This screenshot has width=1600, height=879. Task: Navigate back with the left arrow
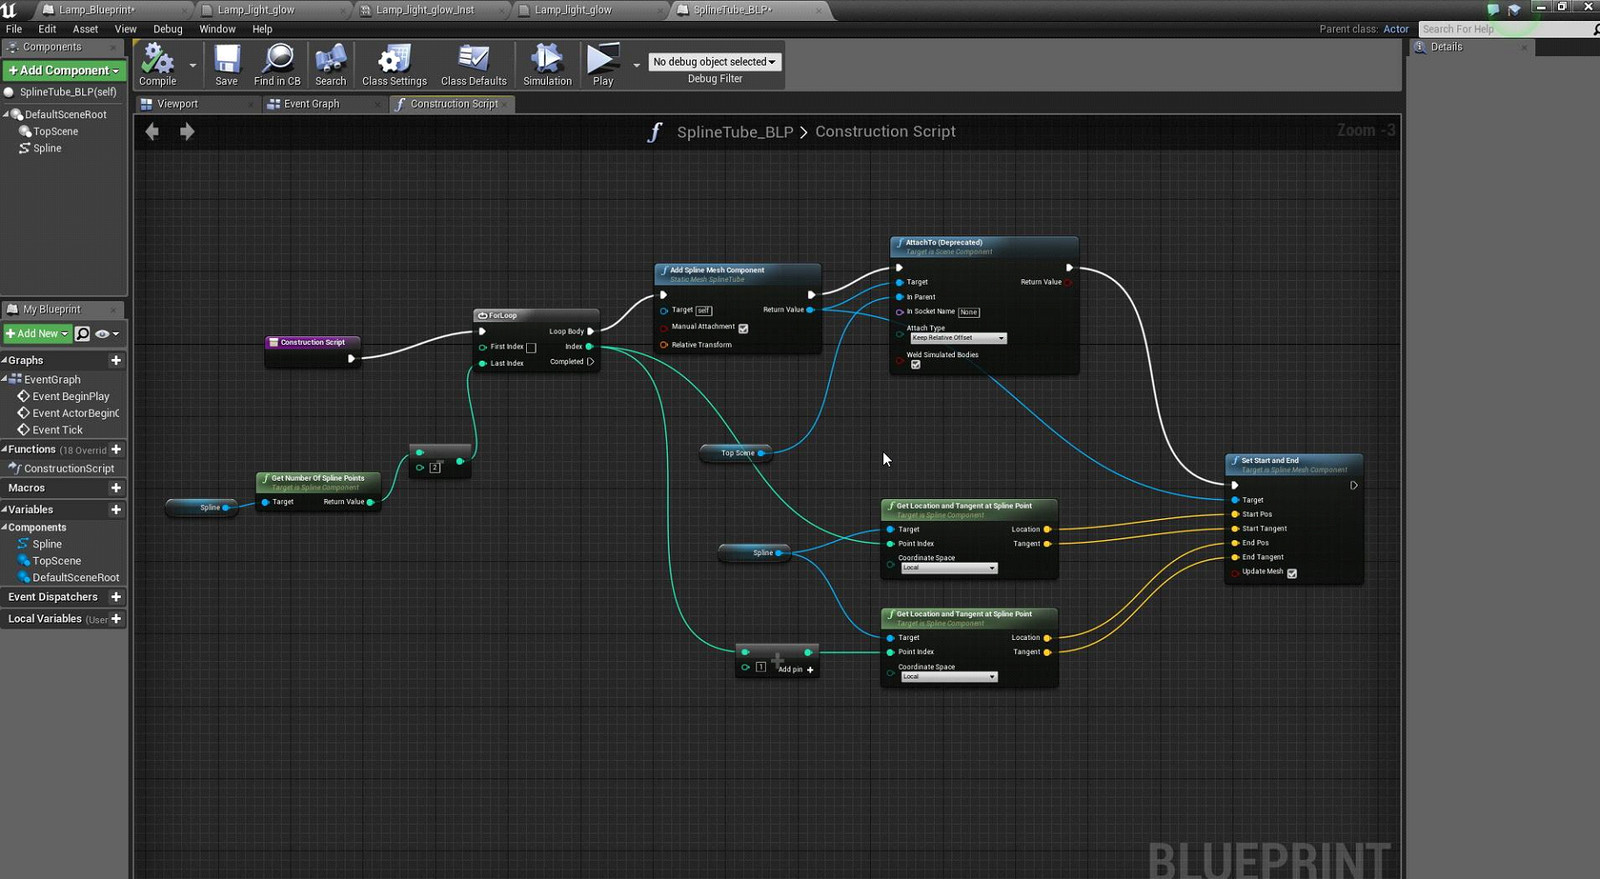coord(152,132)
